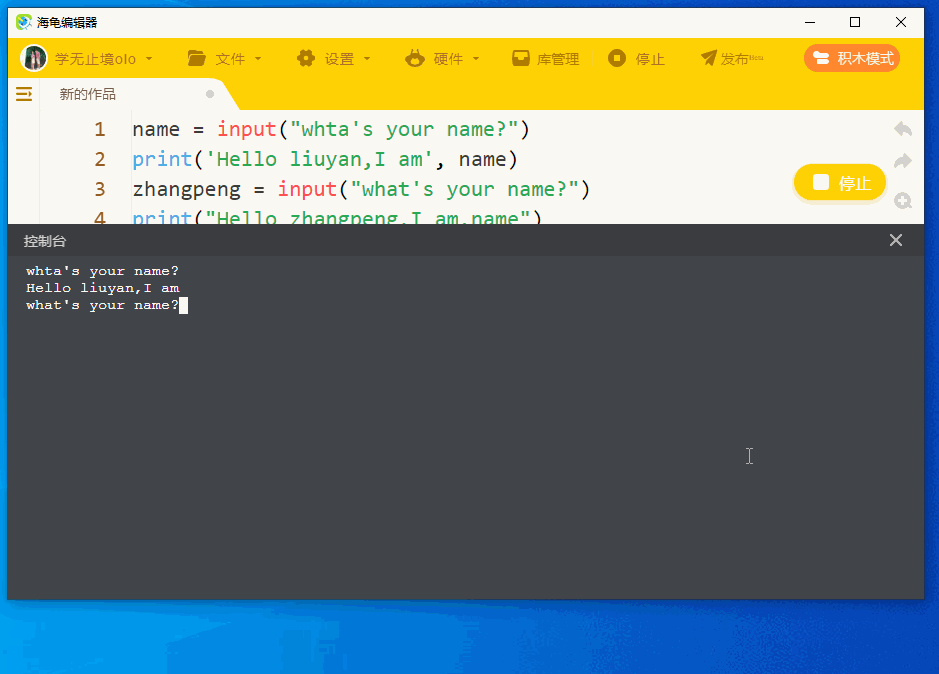Expand the 硬件 dropdown arrow
This screenshot has width=939, height=674.
(x=476, y=59)
